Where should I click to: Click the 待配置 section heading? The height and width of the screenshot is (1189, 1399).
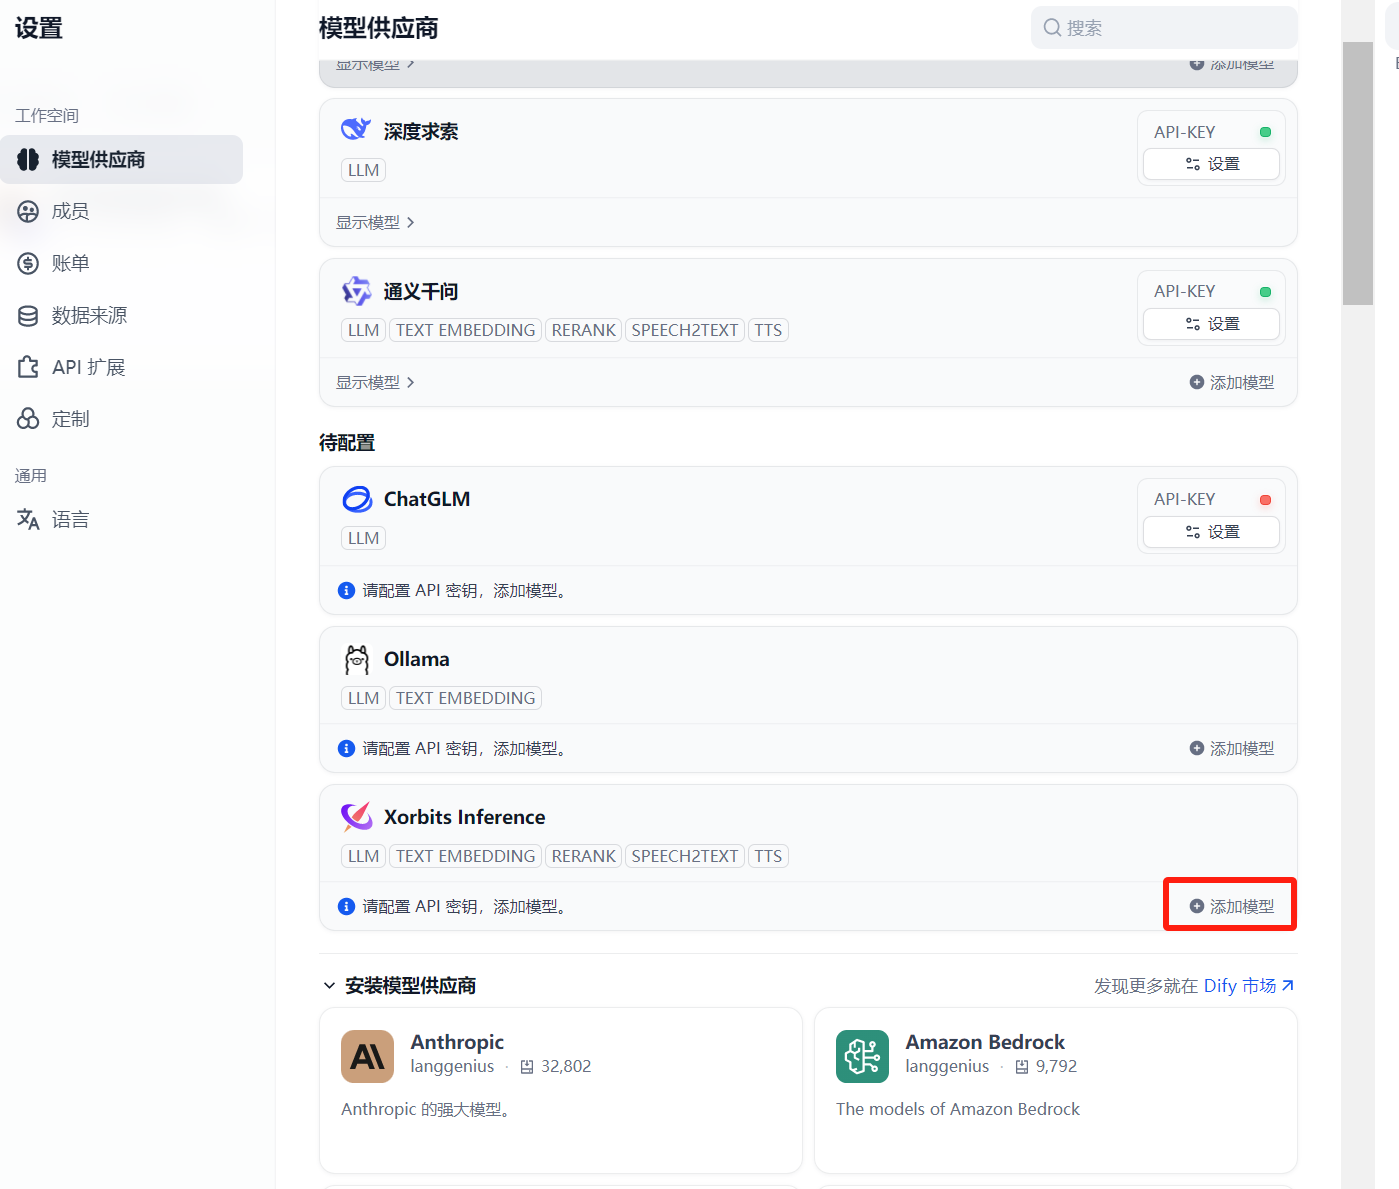[347, 442]
